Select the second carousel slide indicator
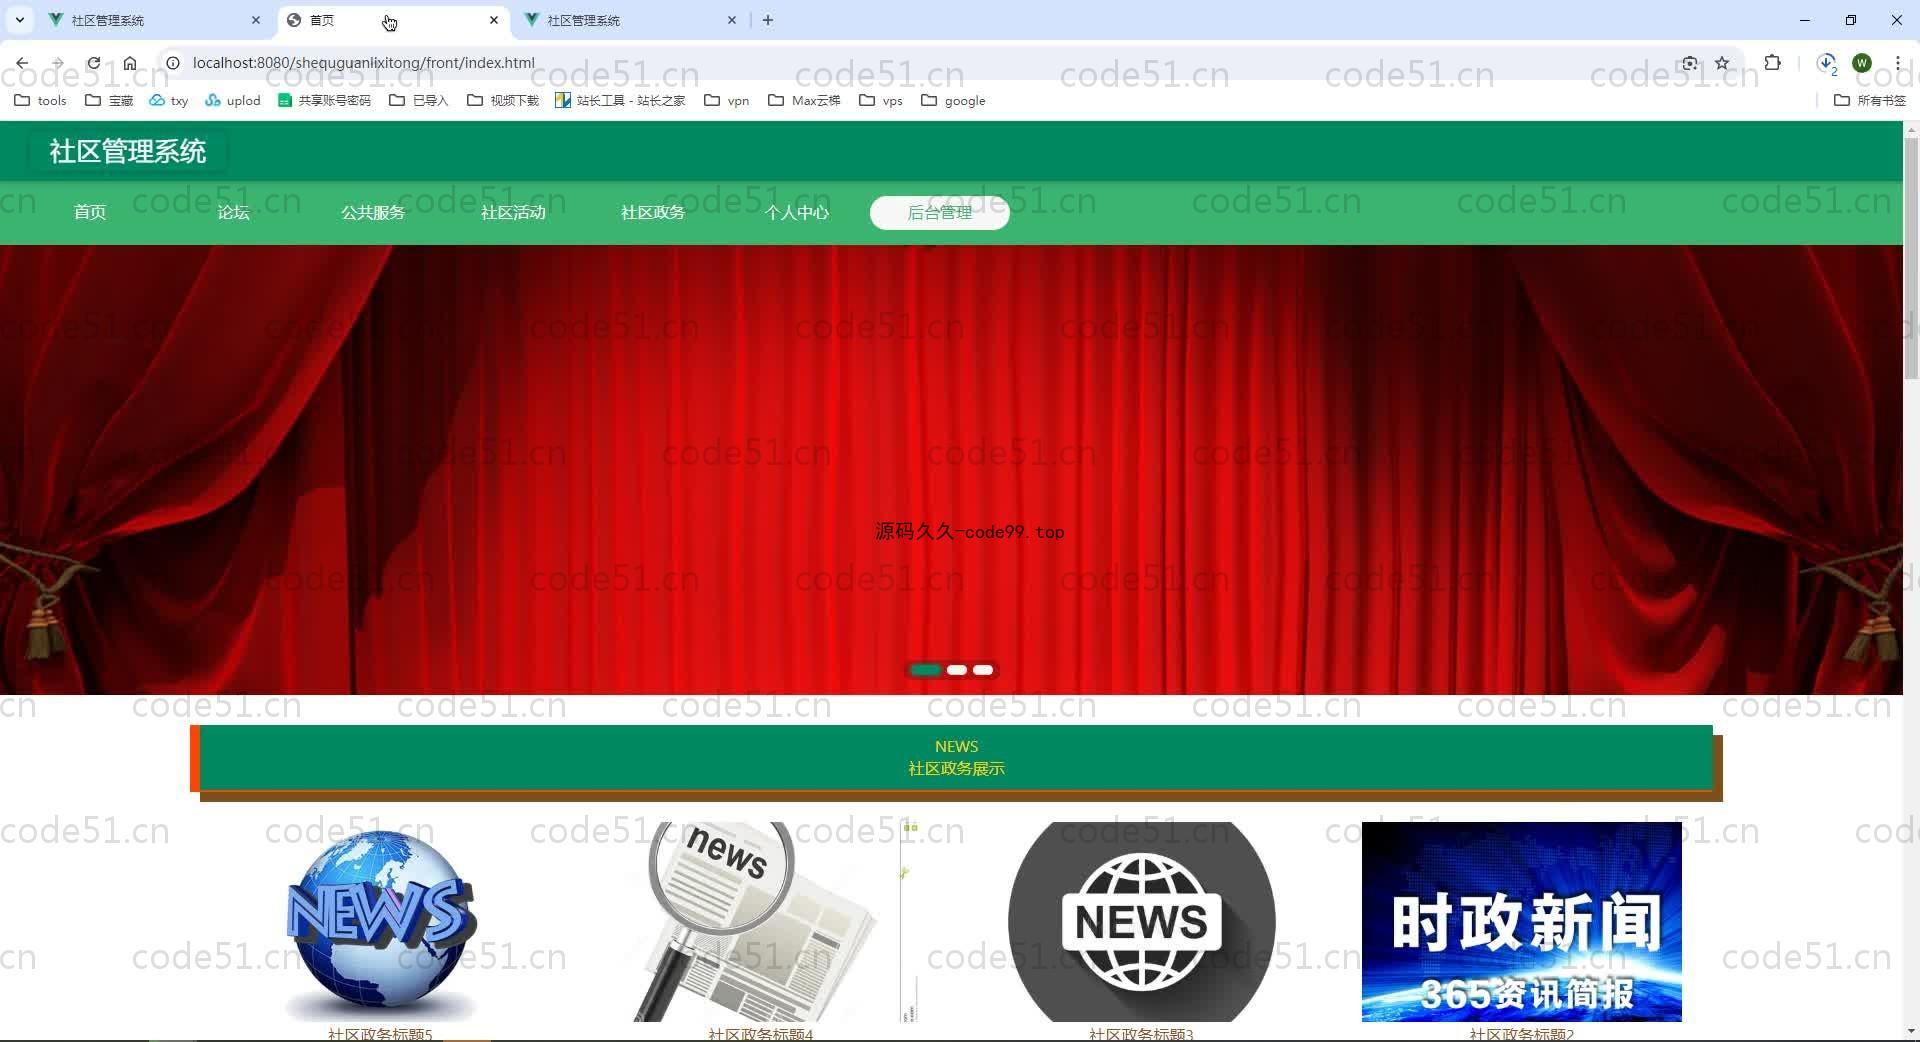Viewport: 1920px width, 1042px height. (x=957, y=670)
